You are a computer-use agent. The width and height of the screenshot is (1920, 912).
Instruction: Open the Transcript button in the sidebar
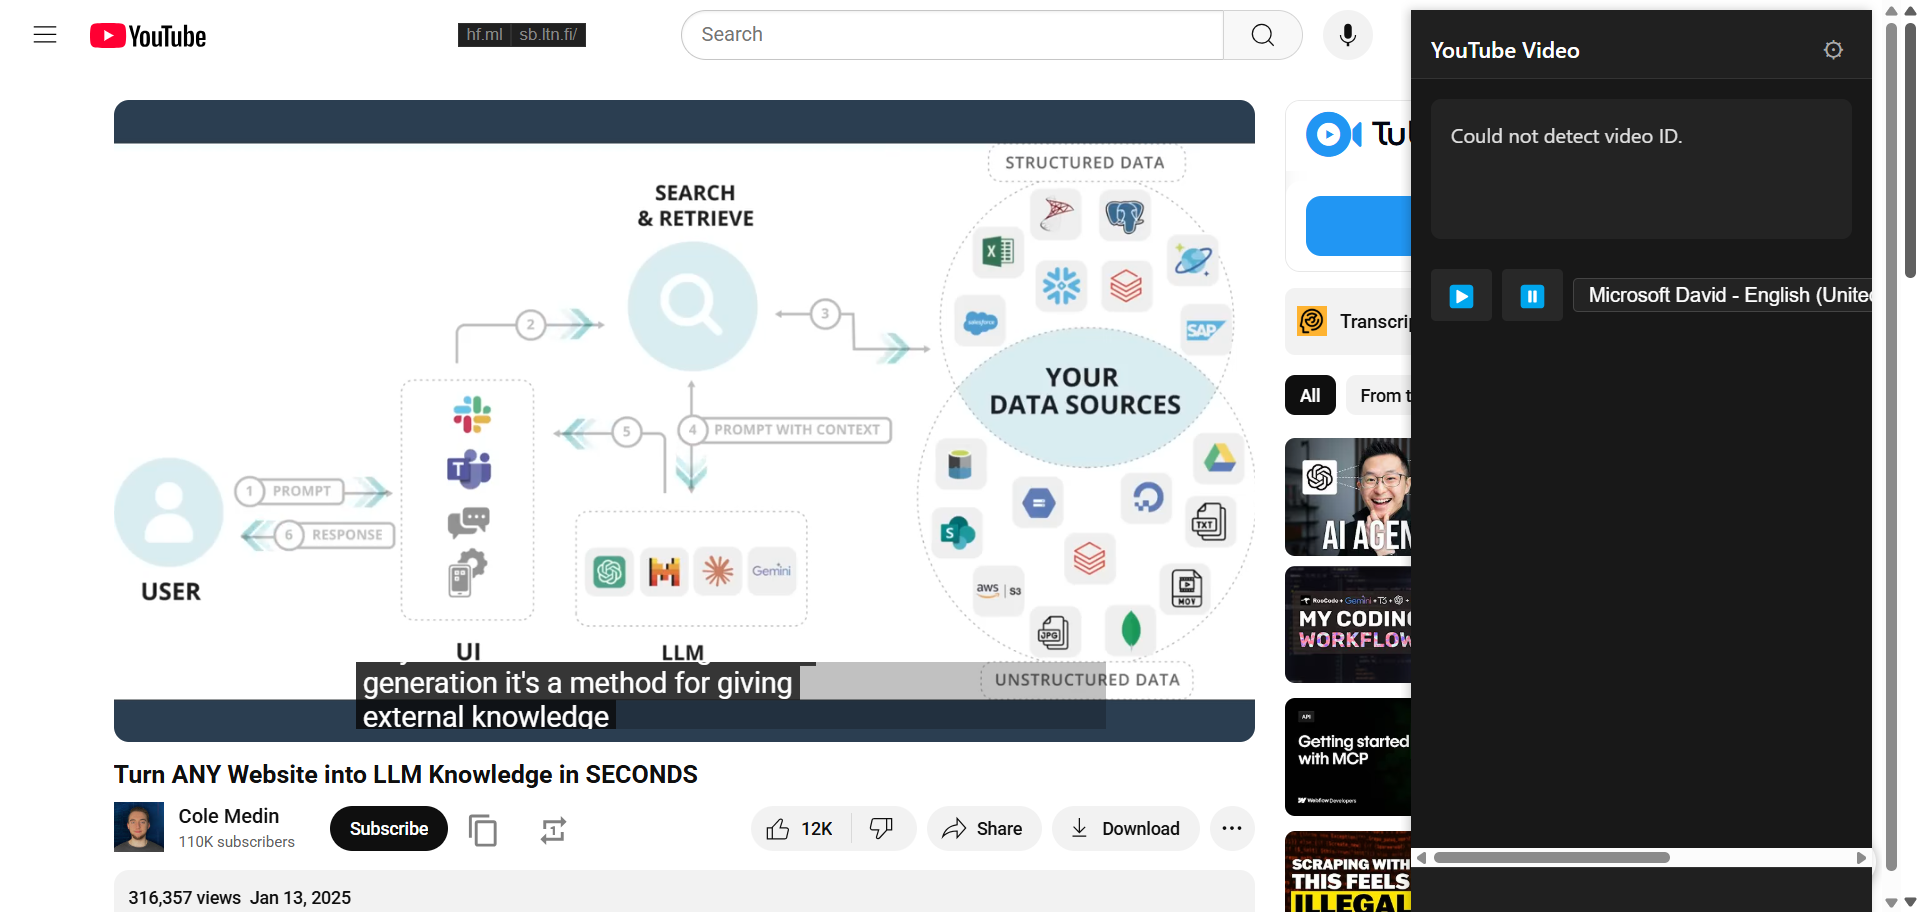click(1348, 322)
